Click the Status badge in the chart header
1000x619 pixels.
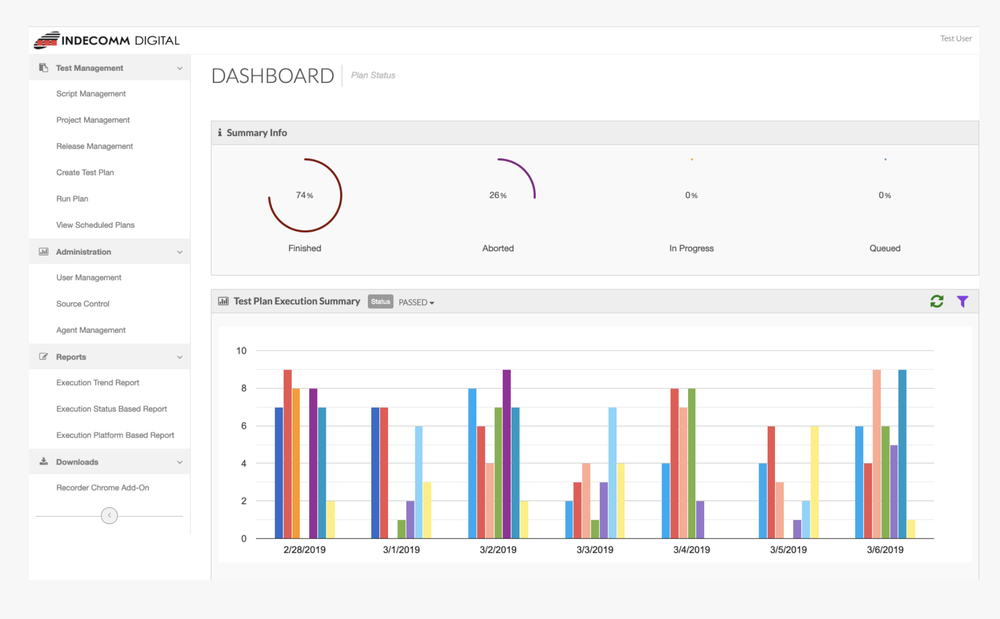380,302
